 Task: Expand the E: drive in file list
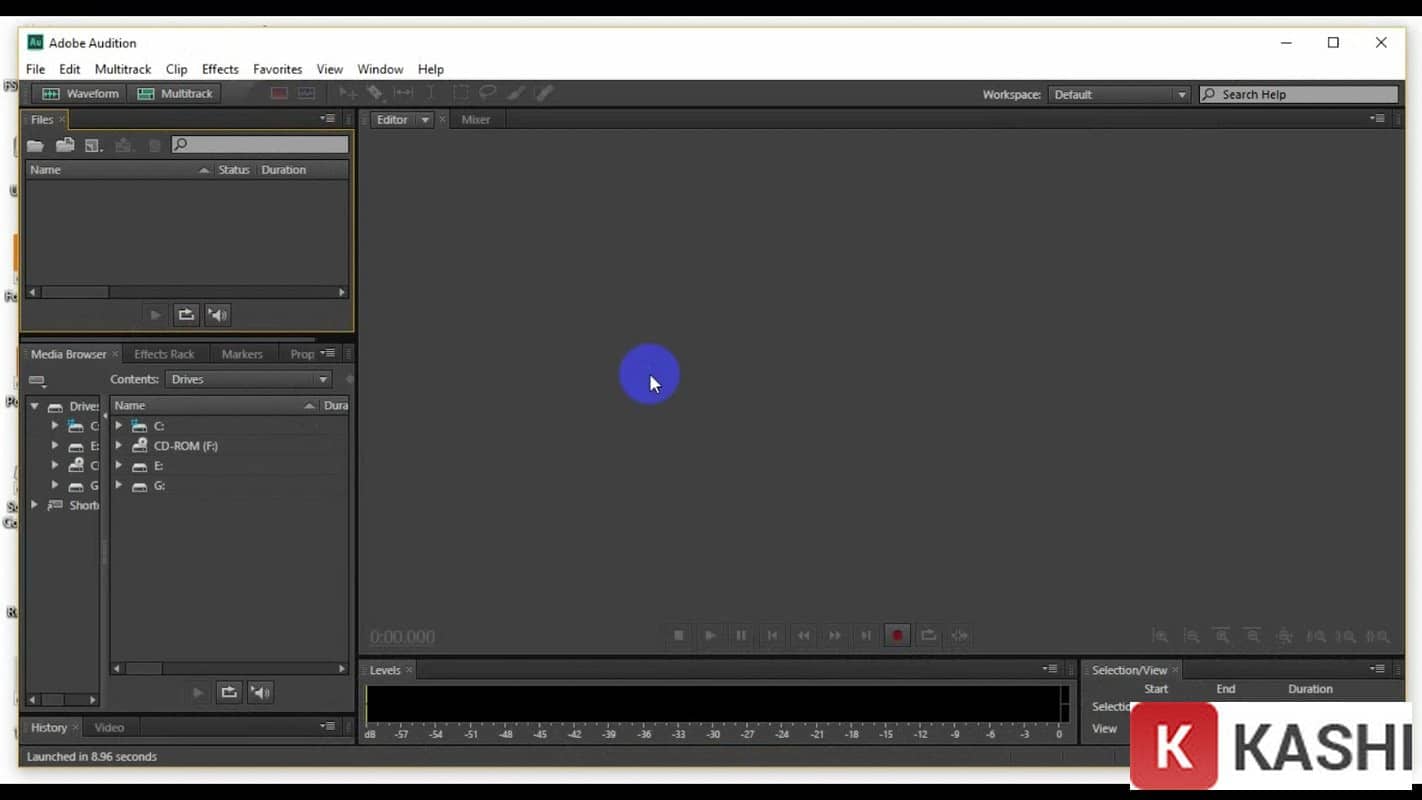coord(119,466)
